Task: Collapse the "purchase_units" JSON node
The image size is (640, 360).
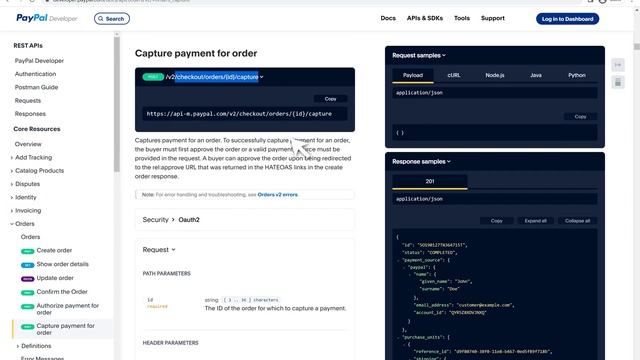Action: [x=398, y=338]
